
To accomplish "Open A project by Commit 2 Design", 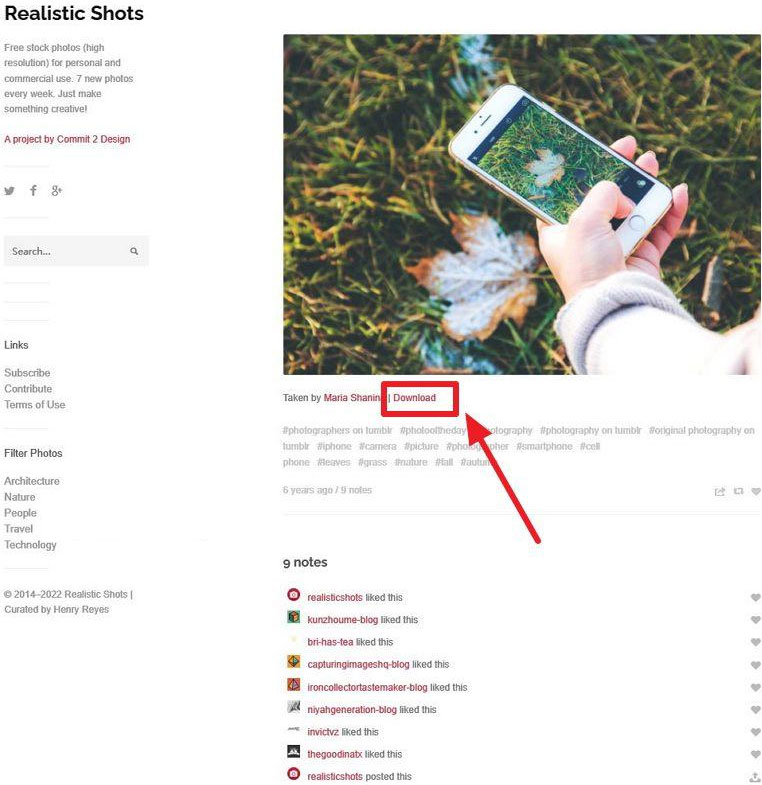I will [67, 139].
